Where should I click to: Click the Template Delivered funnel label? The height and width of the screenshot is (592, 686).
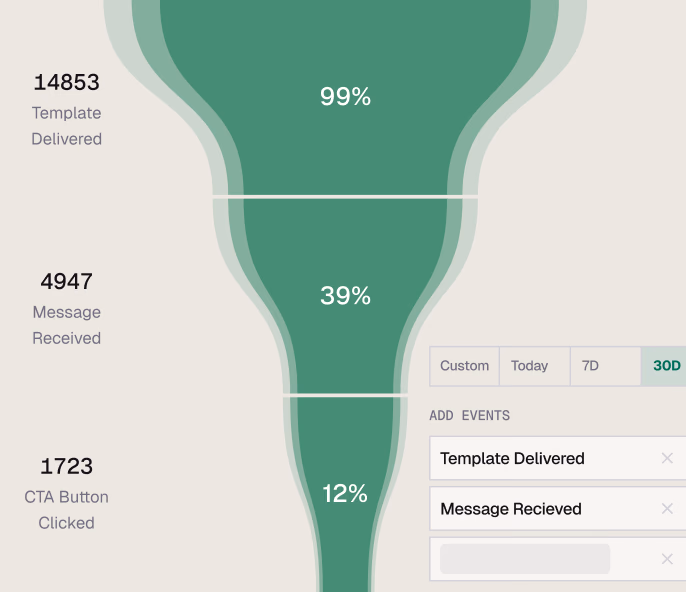point(67,126)
